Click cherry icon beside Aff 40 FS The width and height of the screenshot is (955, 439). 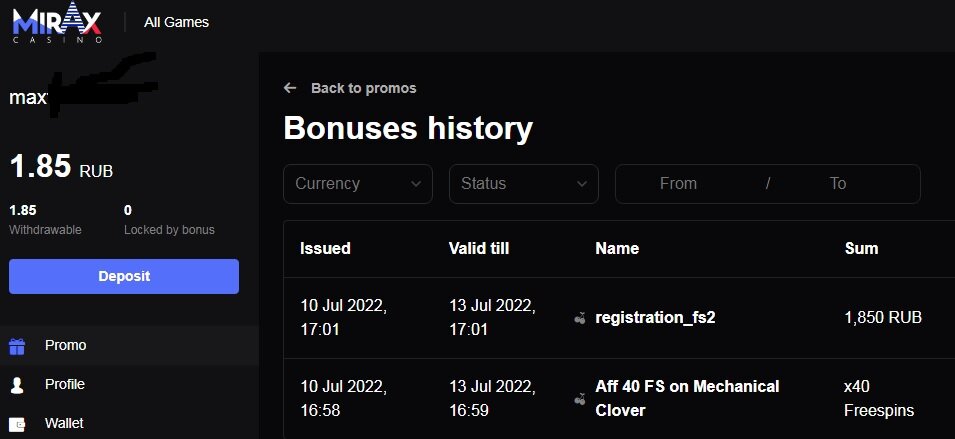pos(580,399)
